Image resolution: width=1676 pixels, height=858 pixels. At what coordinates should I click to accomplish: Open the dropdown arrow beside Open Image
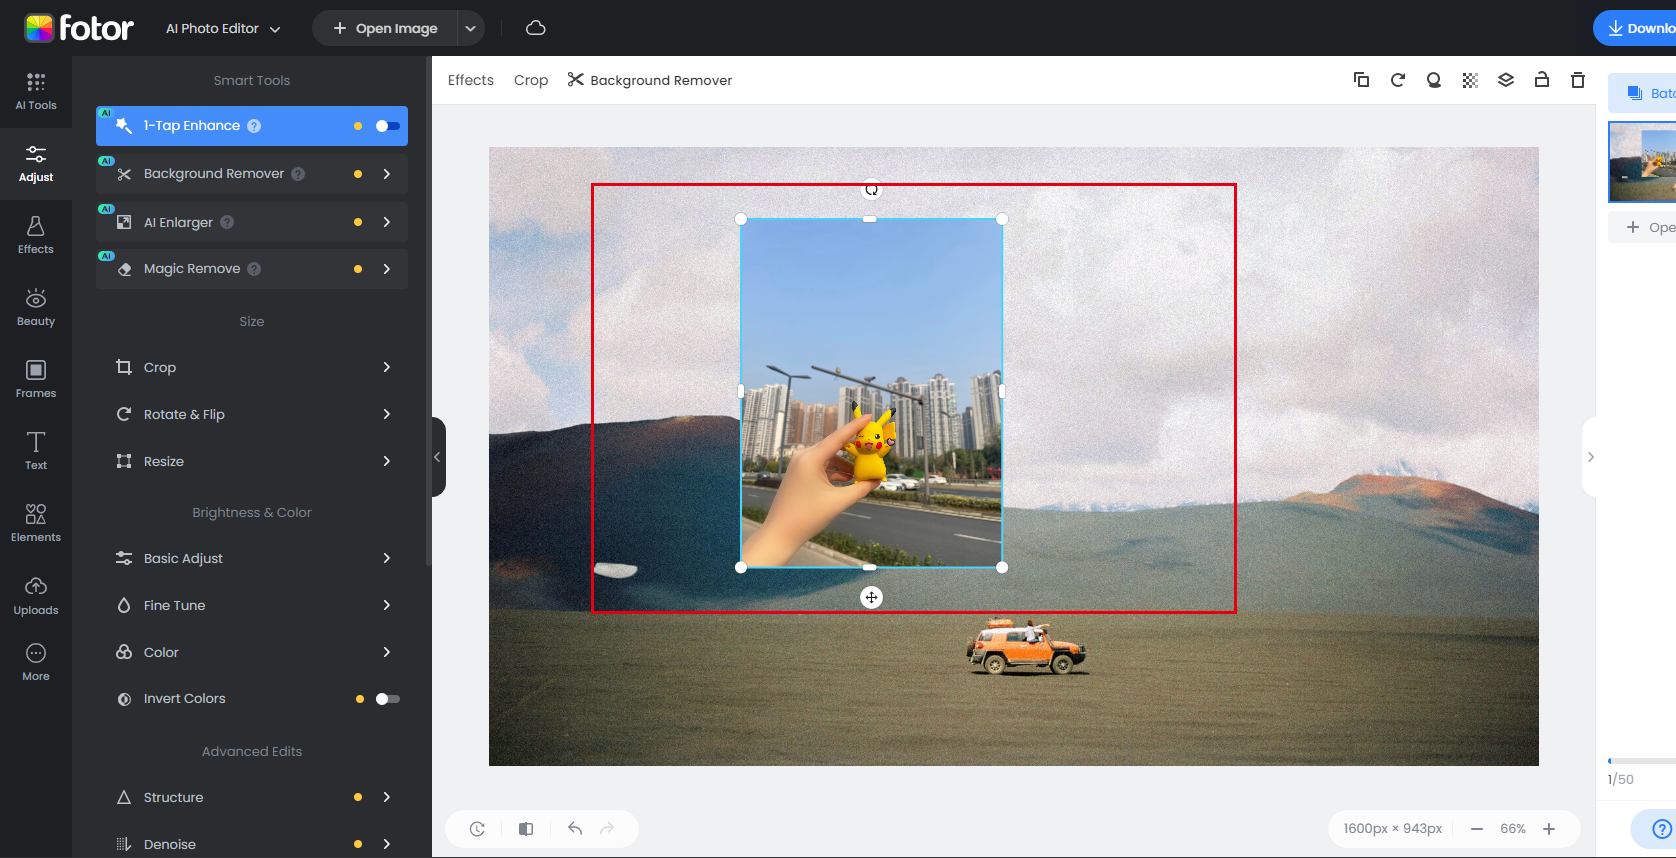tap(470, 28)
